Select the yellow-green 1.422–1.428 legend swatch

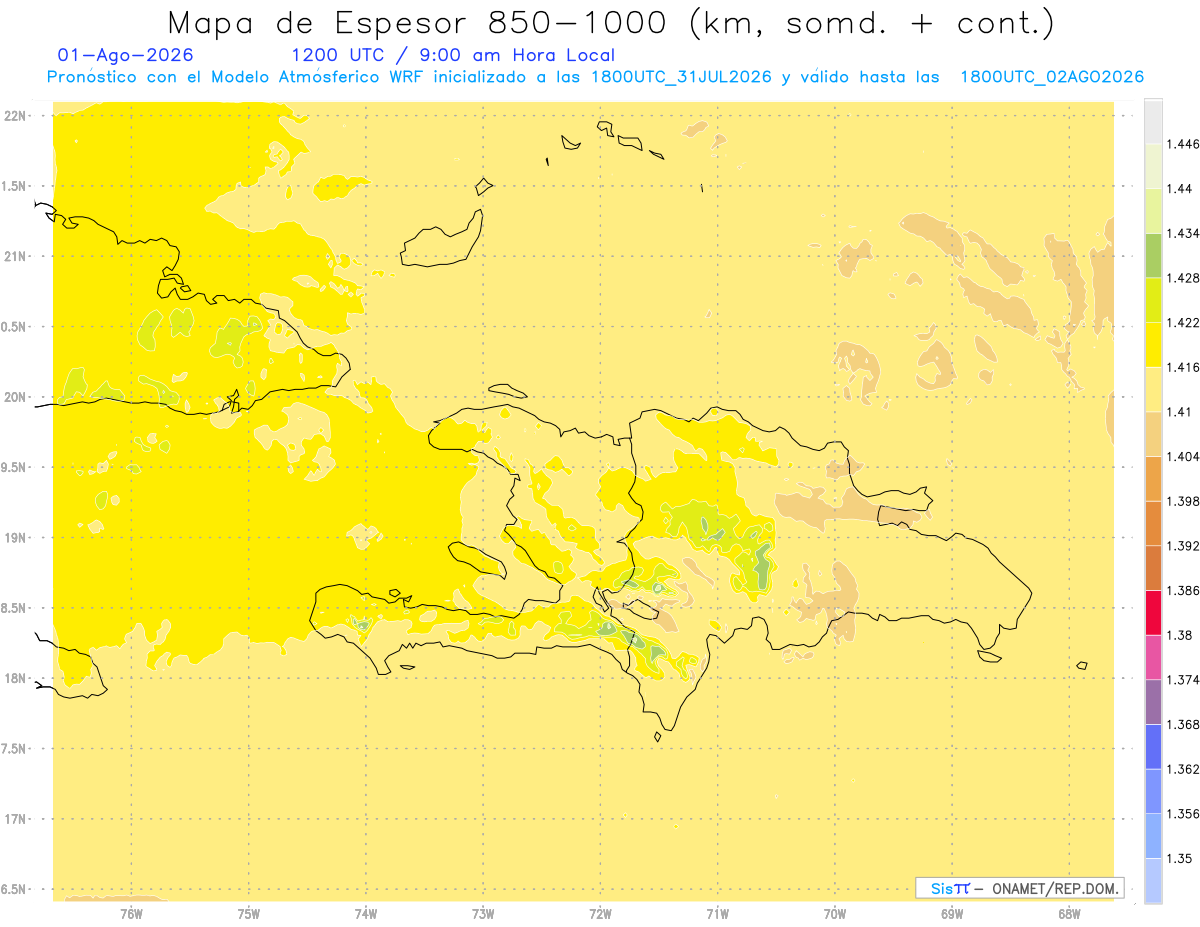click(1153, 300)
